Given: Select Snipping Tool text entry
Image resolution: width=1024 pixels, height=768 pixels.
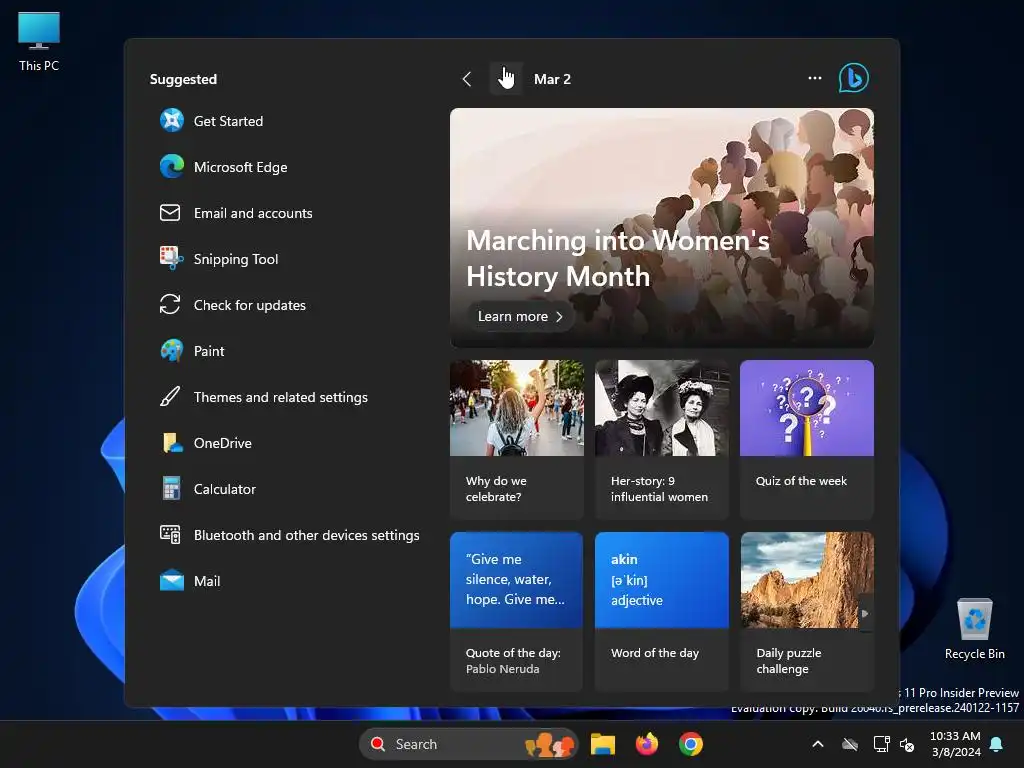Looking at the screenshot, I should tap(236, 259).
